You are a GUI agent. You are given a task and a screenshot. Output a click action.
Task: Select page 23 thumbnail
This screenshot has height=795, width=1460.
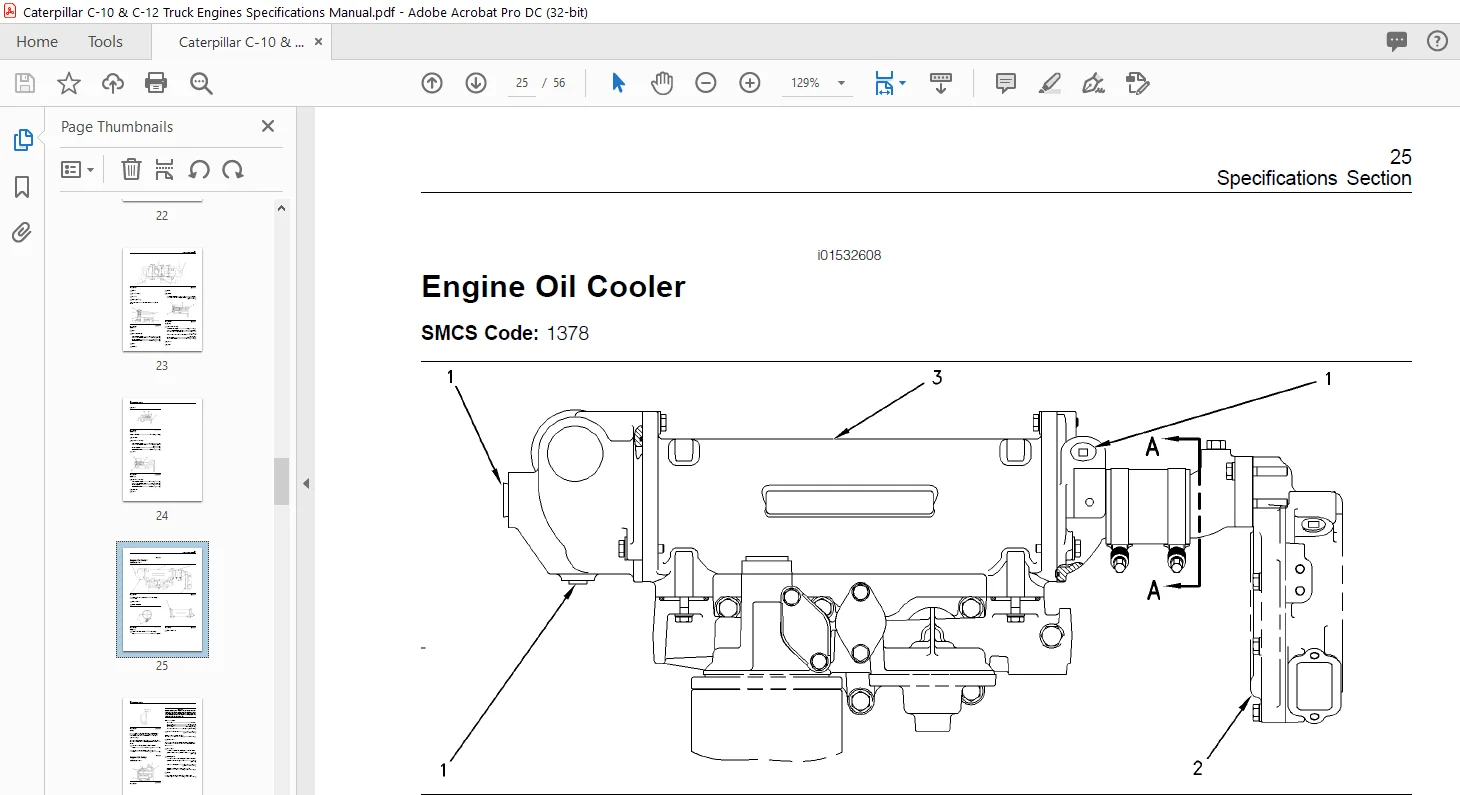(162, 300)
